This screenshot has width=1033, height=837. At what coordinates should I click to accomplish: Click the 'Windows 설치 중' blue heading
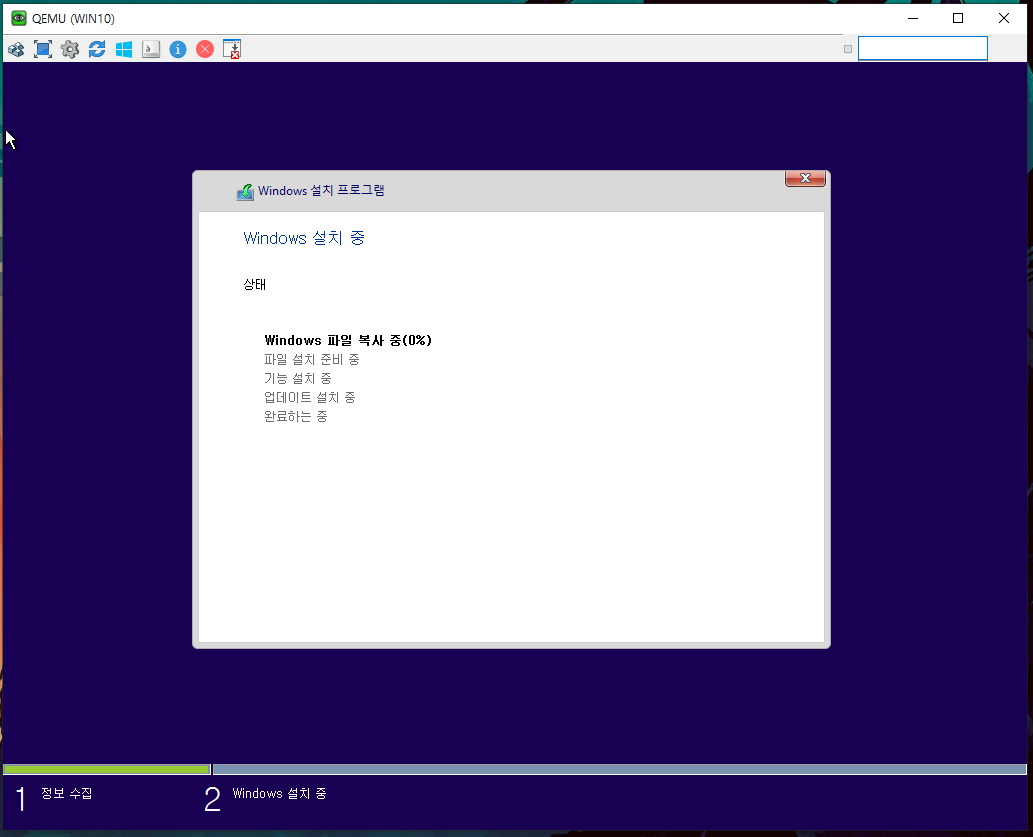click(304, 238)
